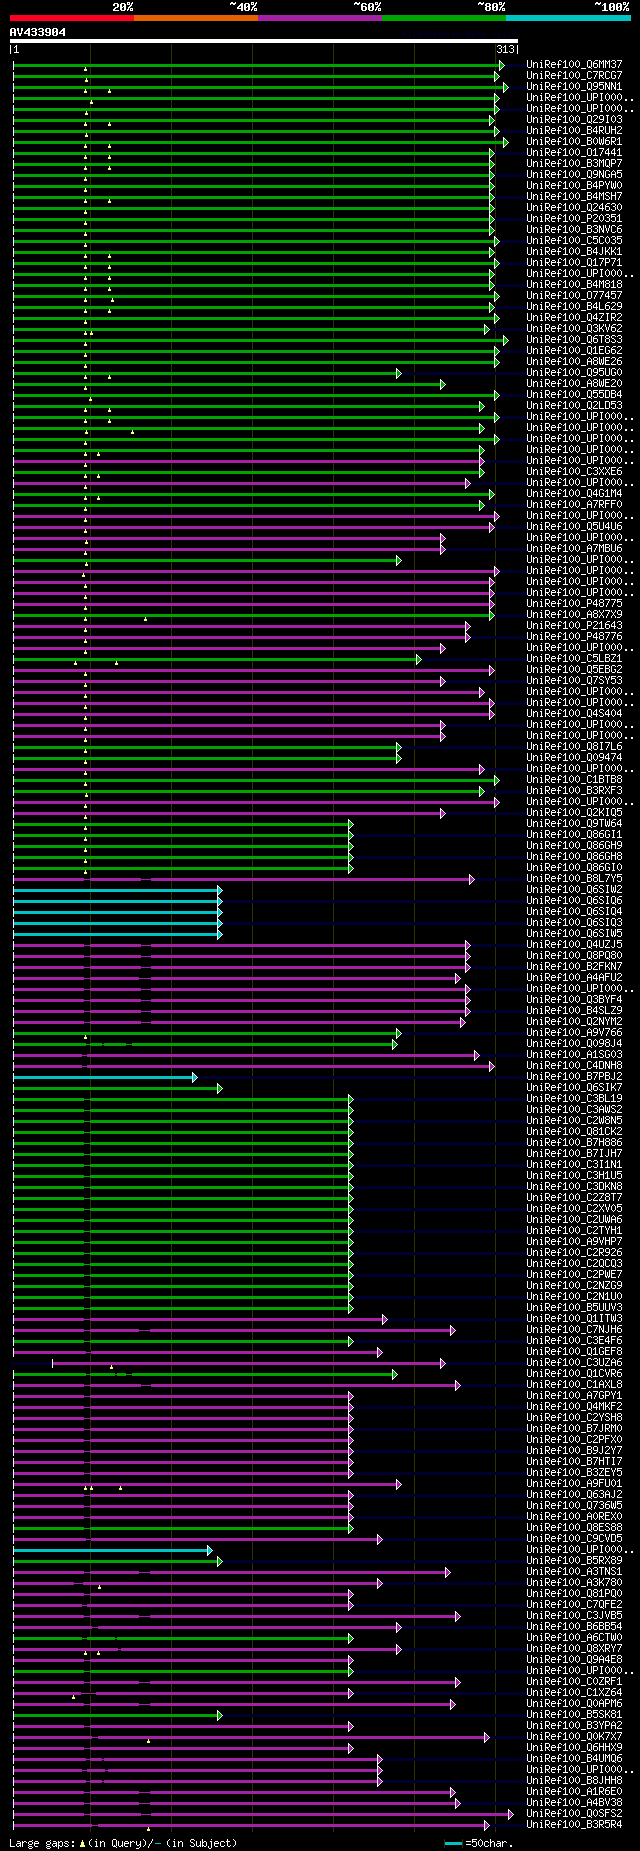Select label UniRef100_Q6T8S3
The width and height of the screenshot is (640, 1851).
[574, 340]
